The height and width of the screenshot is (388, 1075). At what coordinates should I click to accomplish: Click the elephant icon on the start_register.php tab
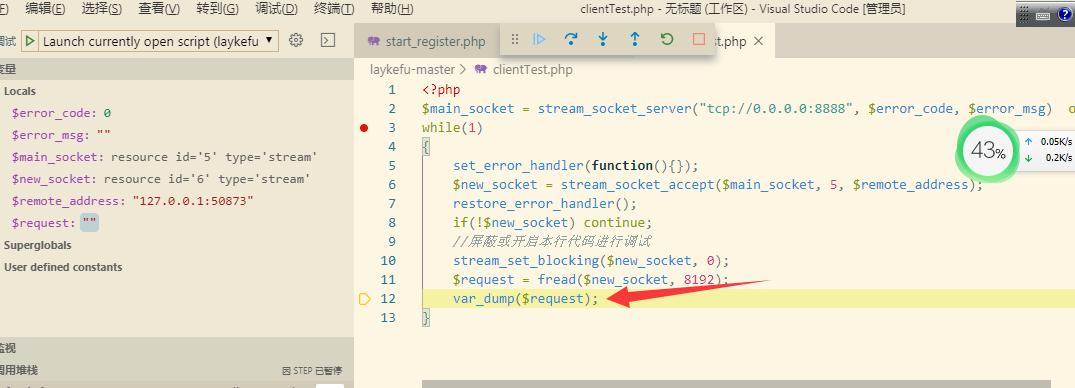374,41
